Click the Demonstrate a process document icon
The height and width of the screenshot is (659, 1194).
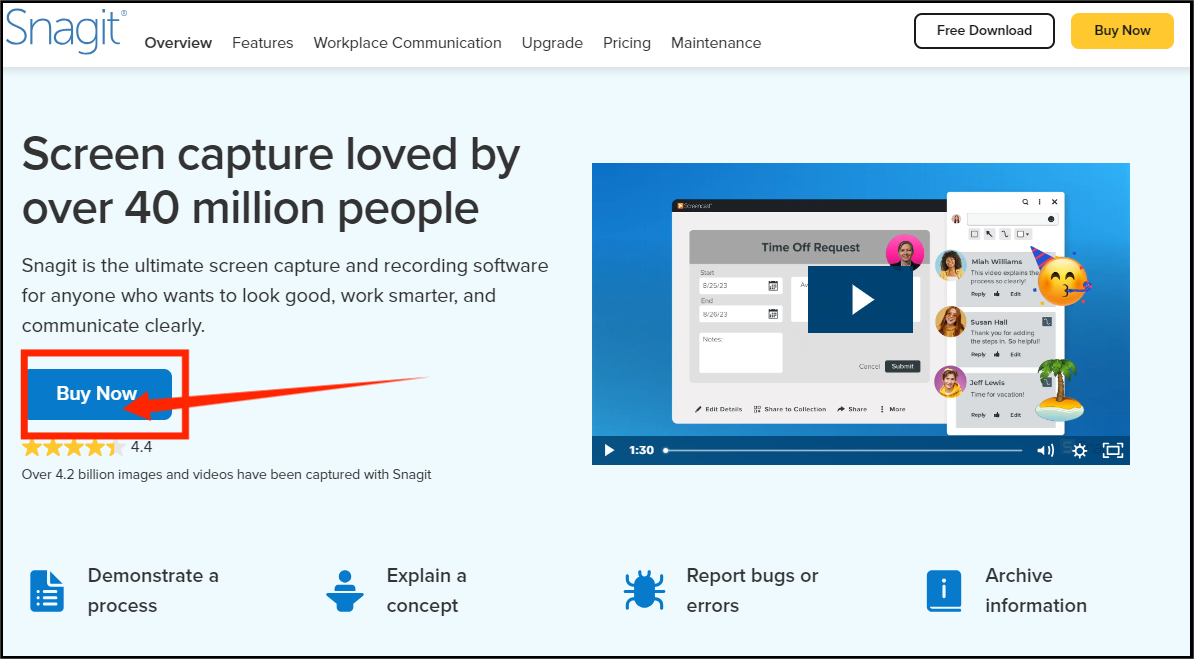pos(47,590)
